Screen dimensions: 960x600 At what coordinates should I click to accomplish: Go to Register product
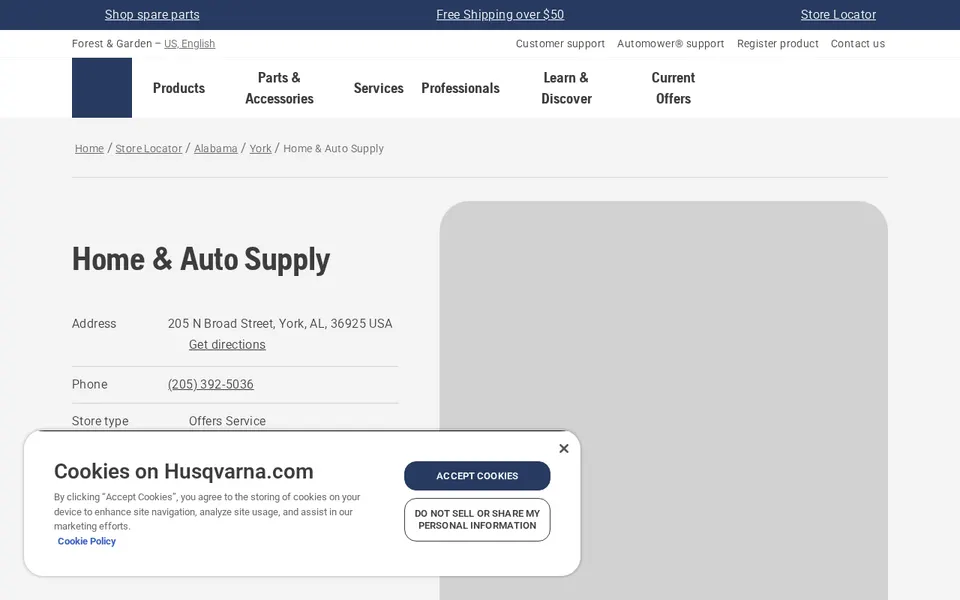(x=778, y=43)
